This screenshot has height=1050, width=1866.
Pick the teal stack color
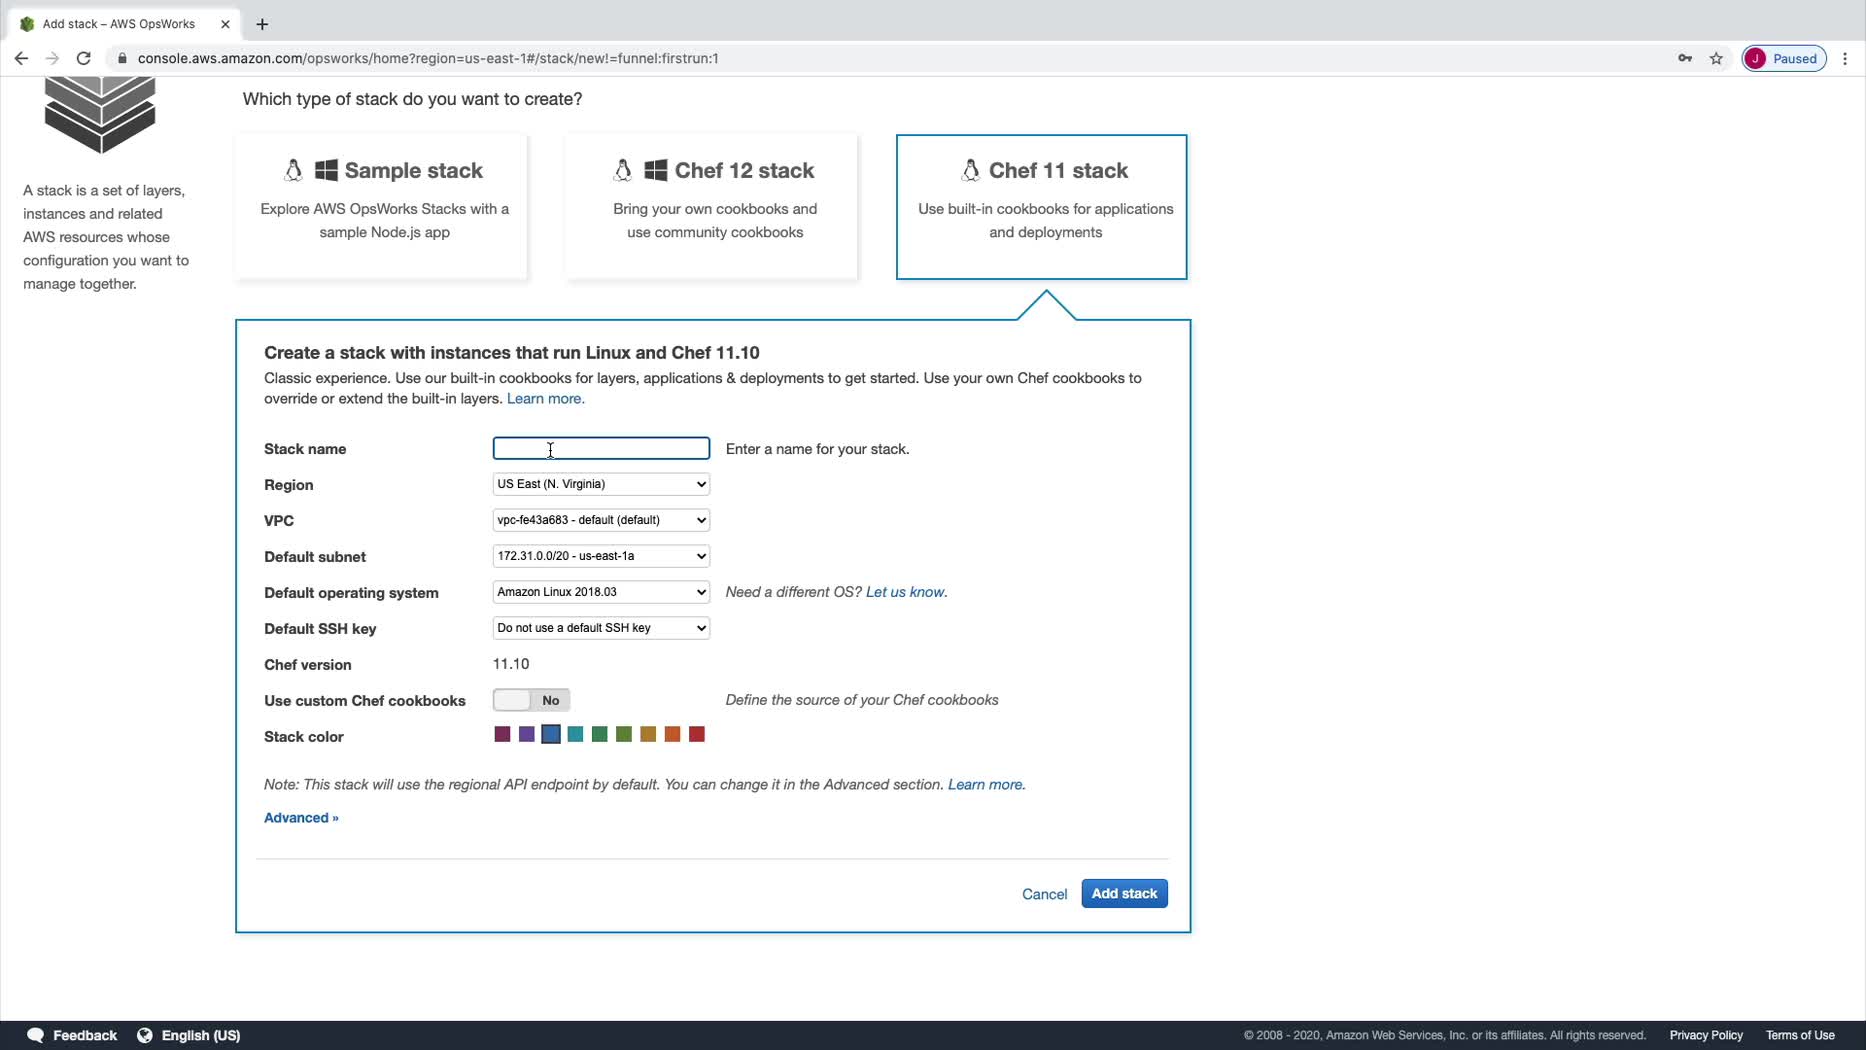point(576,735)
